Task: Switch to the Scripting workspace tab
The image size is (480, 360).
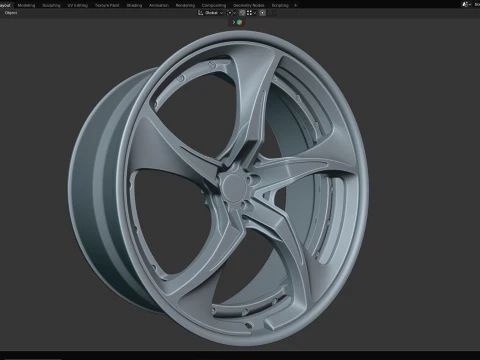Action: (280, 5)
